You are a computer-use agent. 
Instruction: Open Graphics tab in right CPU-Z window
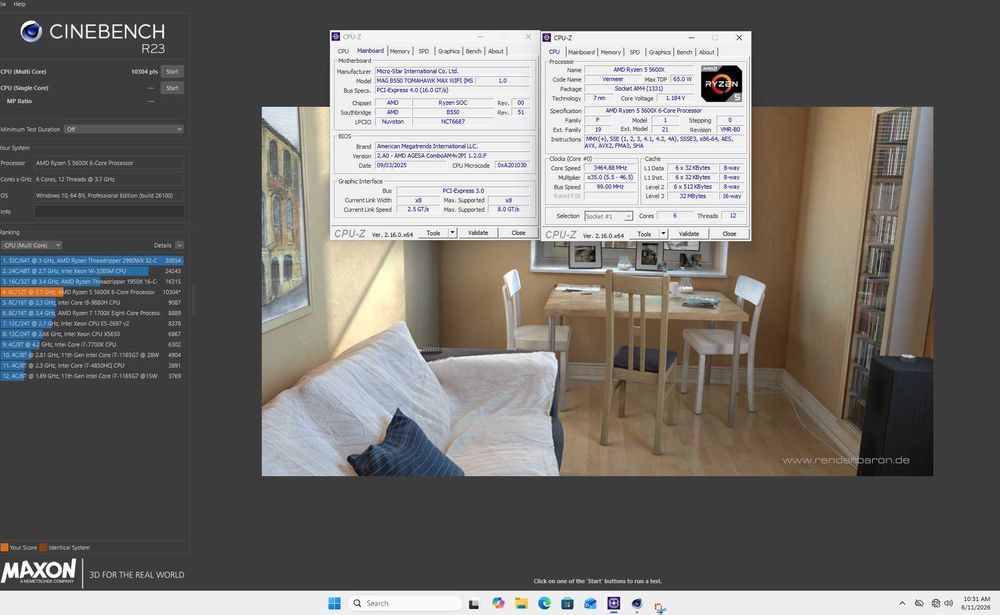(x=659, y=52)
